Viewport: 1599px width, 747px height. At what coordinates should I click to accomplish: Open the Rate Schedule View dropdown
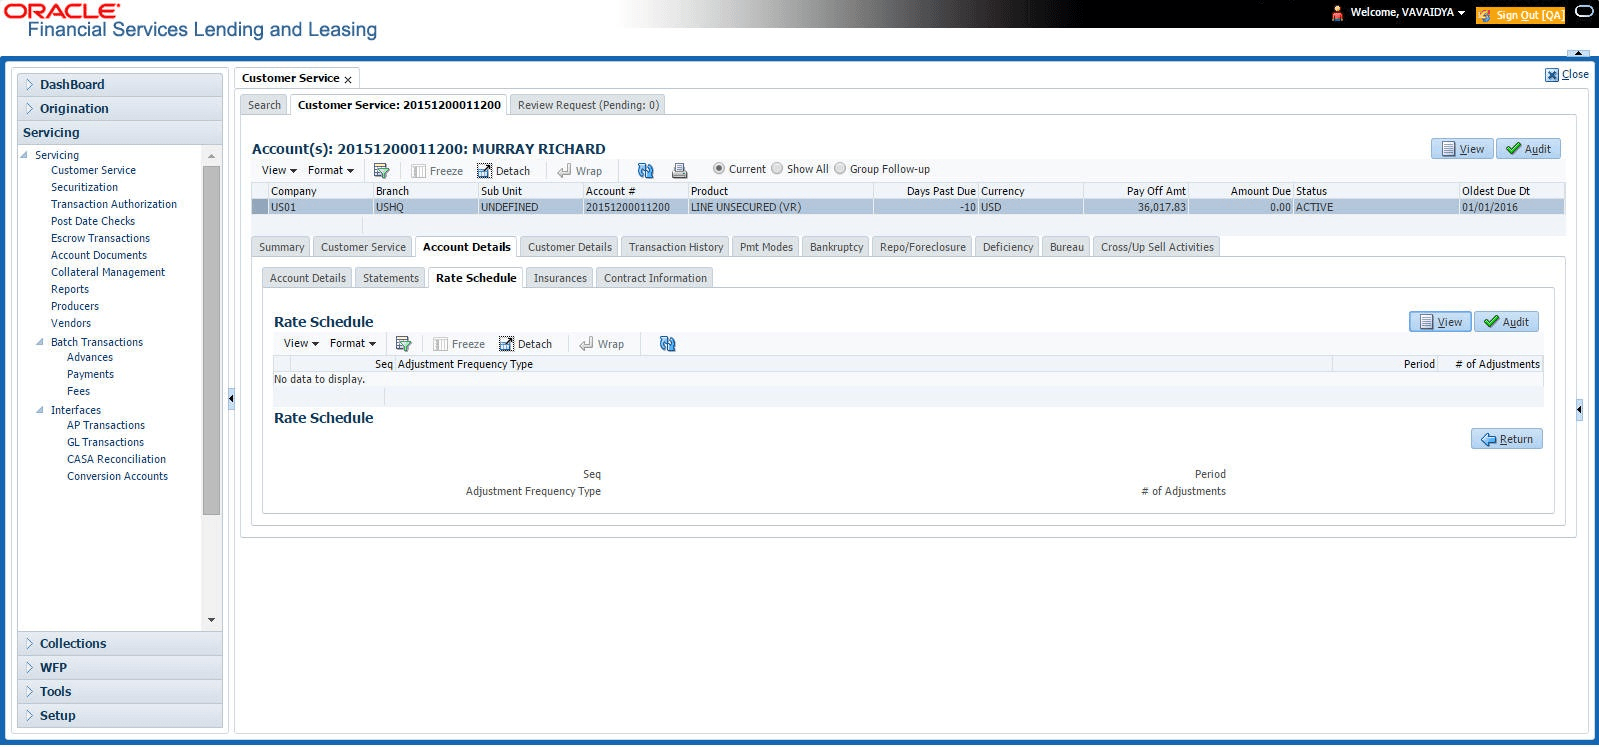point(301,343)
